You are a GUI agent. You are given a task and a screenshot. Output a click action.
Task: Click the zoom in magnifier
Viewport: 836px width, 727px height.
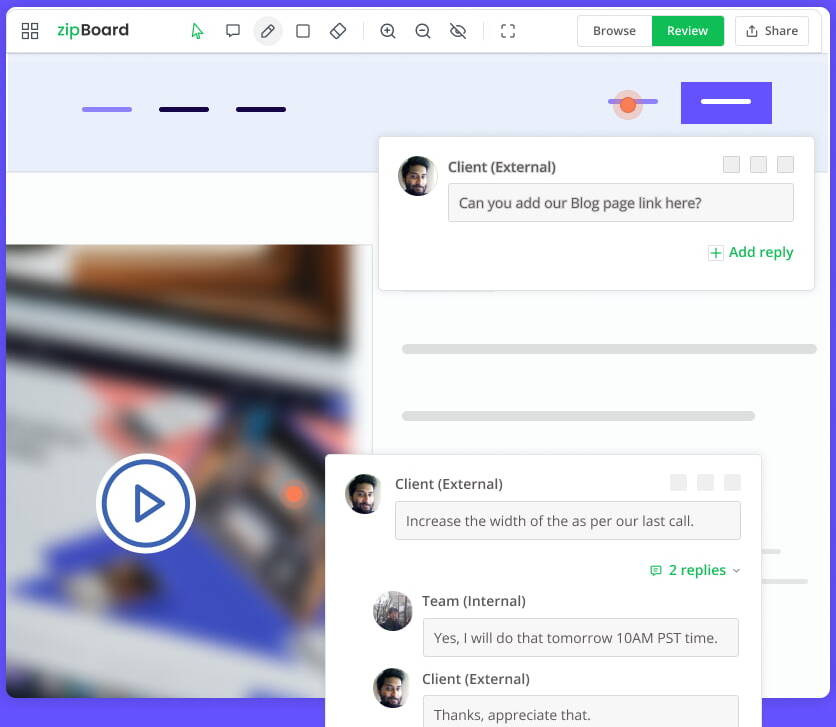pos(388,31)
